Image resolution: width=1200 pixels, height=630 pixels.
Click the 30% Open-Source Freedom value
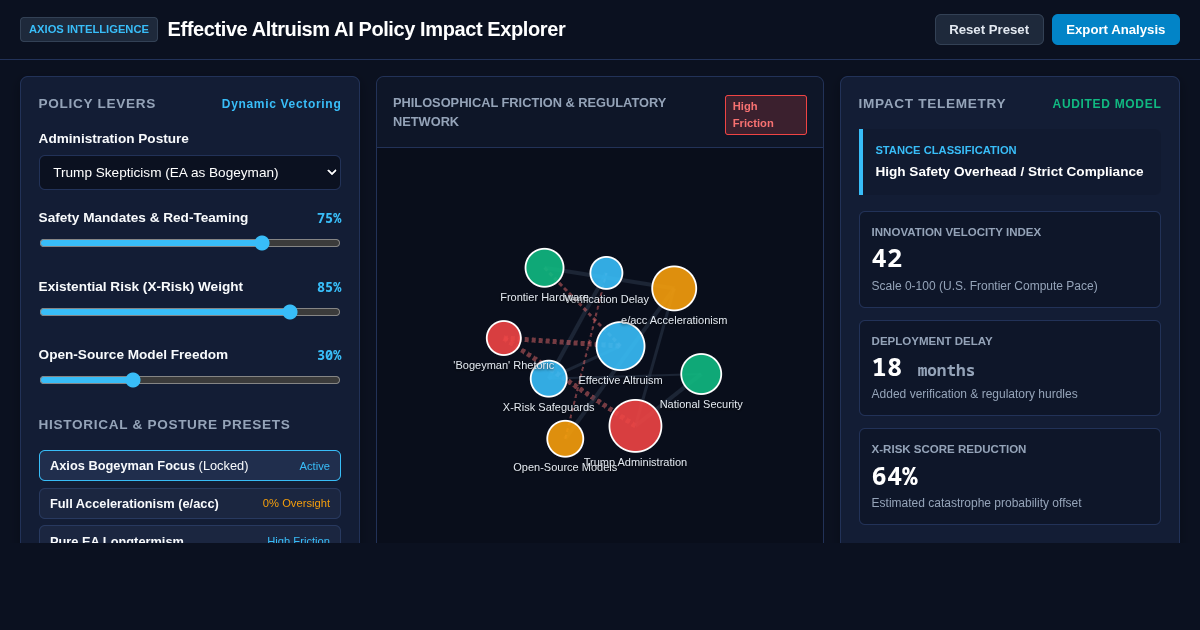(329, 355)
